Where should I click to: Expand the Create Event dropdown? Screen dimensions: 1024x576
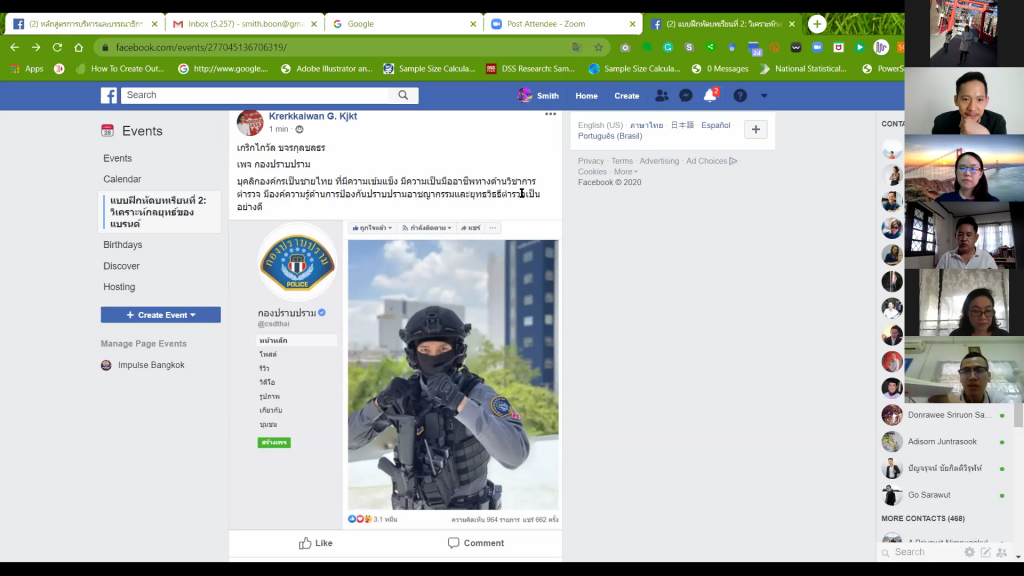tap(161, 315)
